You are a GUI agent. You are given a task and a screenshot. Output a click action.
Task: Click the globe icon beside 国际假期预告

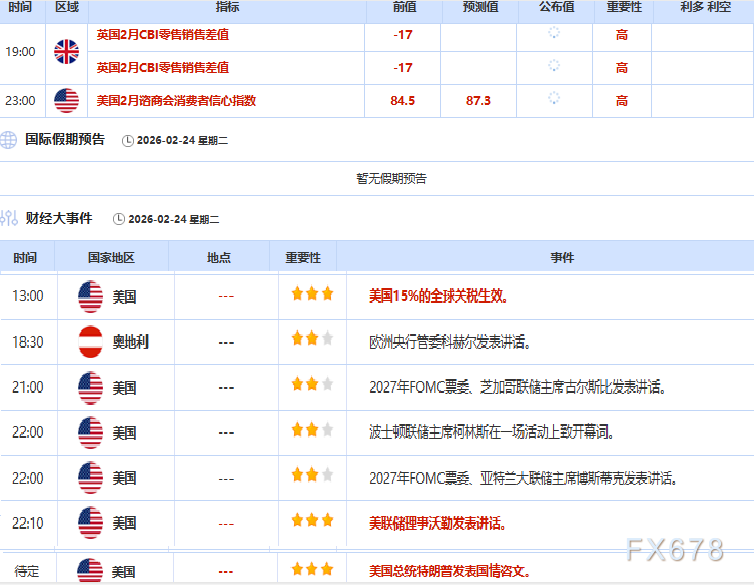point(9,140)
